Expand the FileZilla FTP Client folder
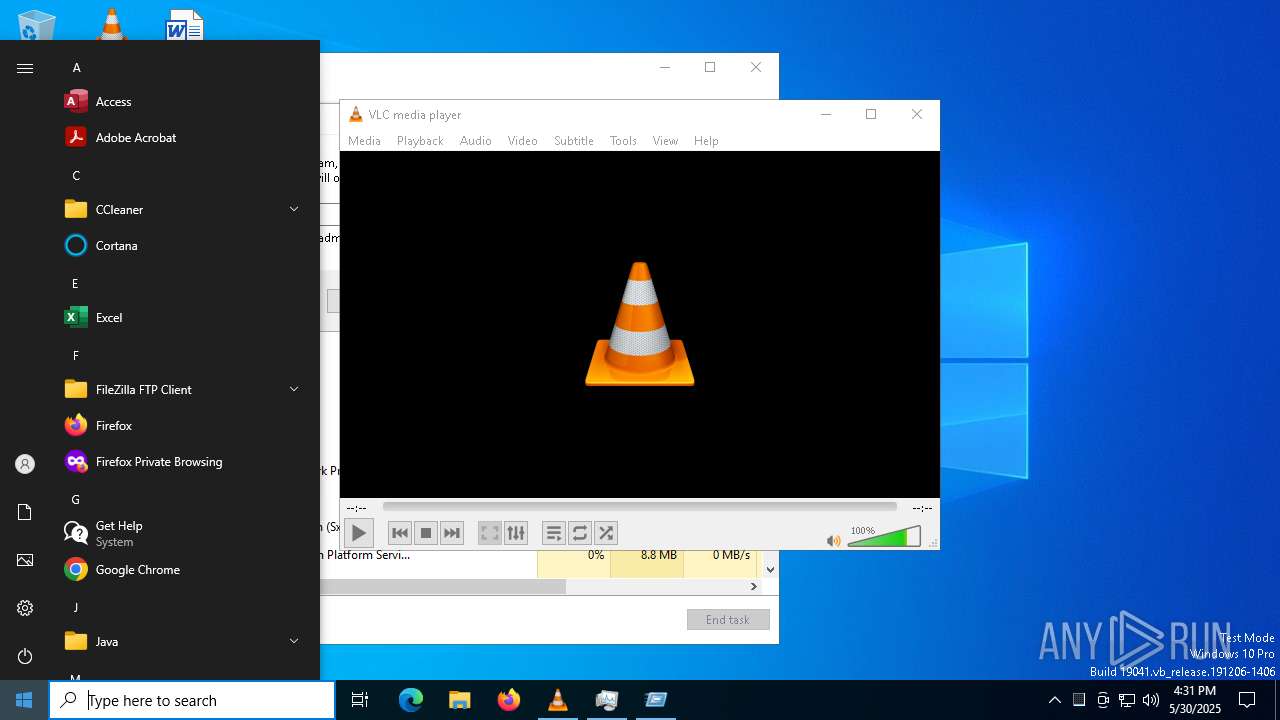 coord(184,390)
